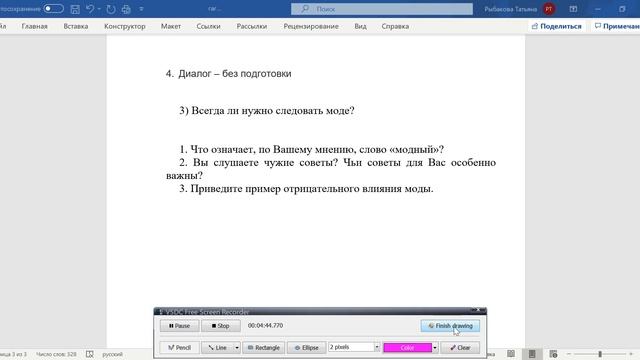The height and width of the screenshot is (360, 640).
Task: Select the Ellipse drawing tool
Action: coord(307,347)
